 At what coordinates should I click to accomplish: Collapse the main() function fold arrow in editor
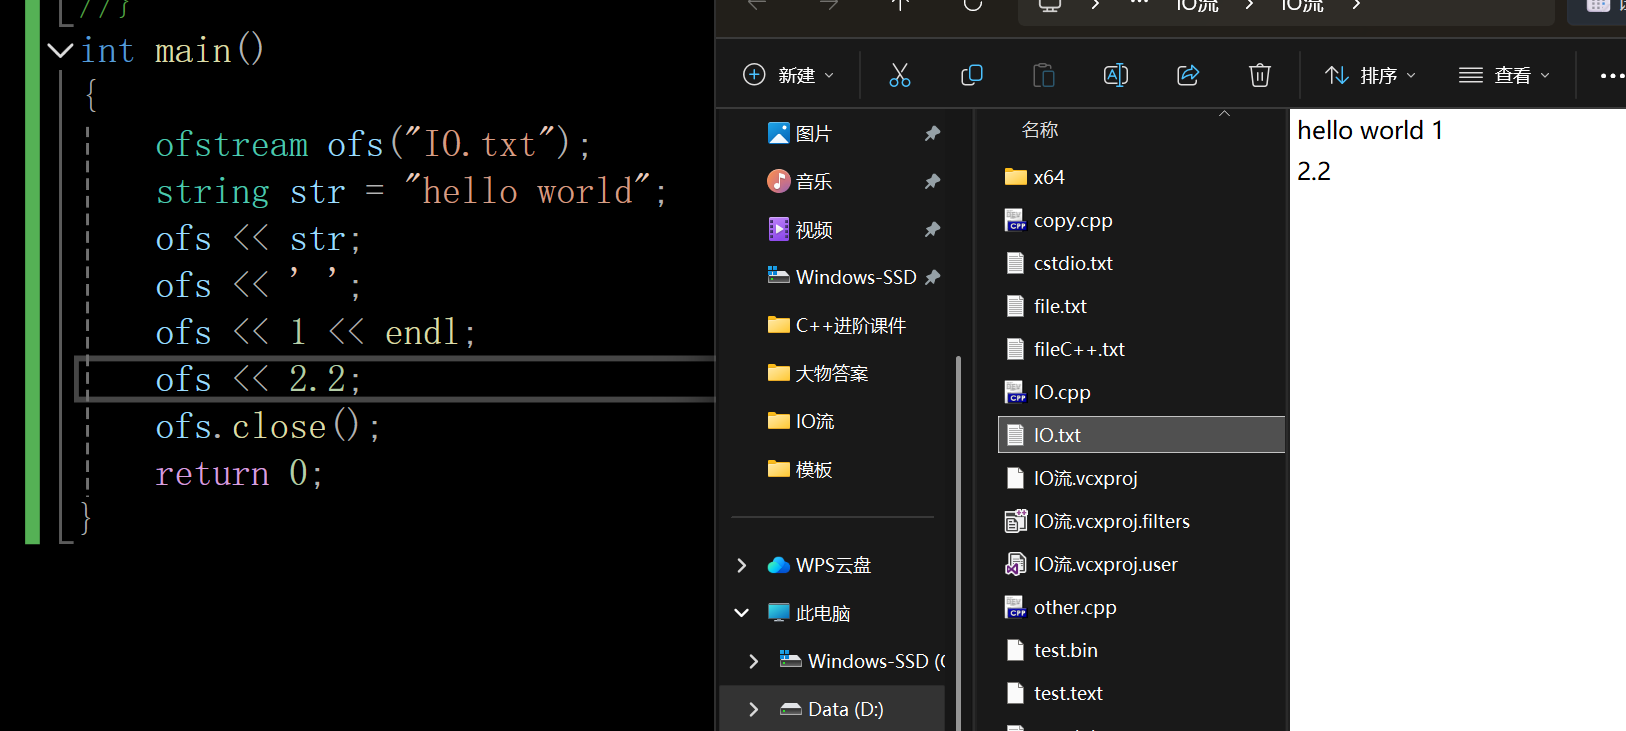click(x=60, y=50)
